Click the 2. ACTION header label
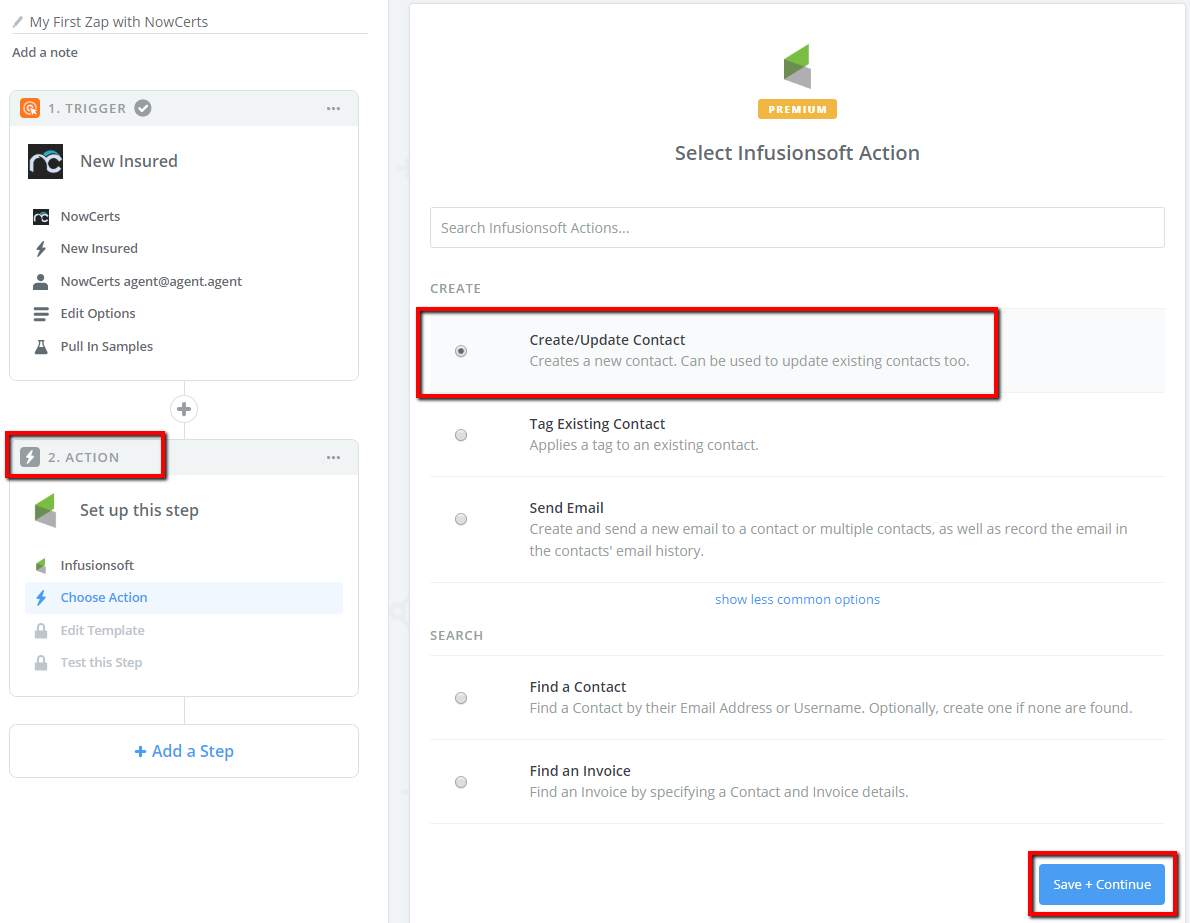Screen dimensions: 1190x923 pyautogui.click(x=83, y=458)
